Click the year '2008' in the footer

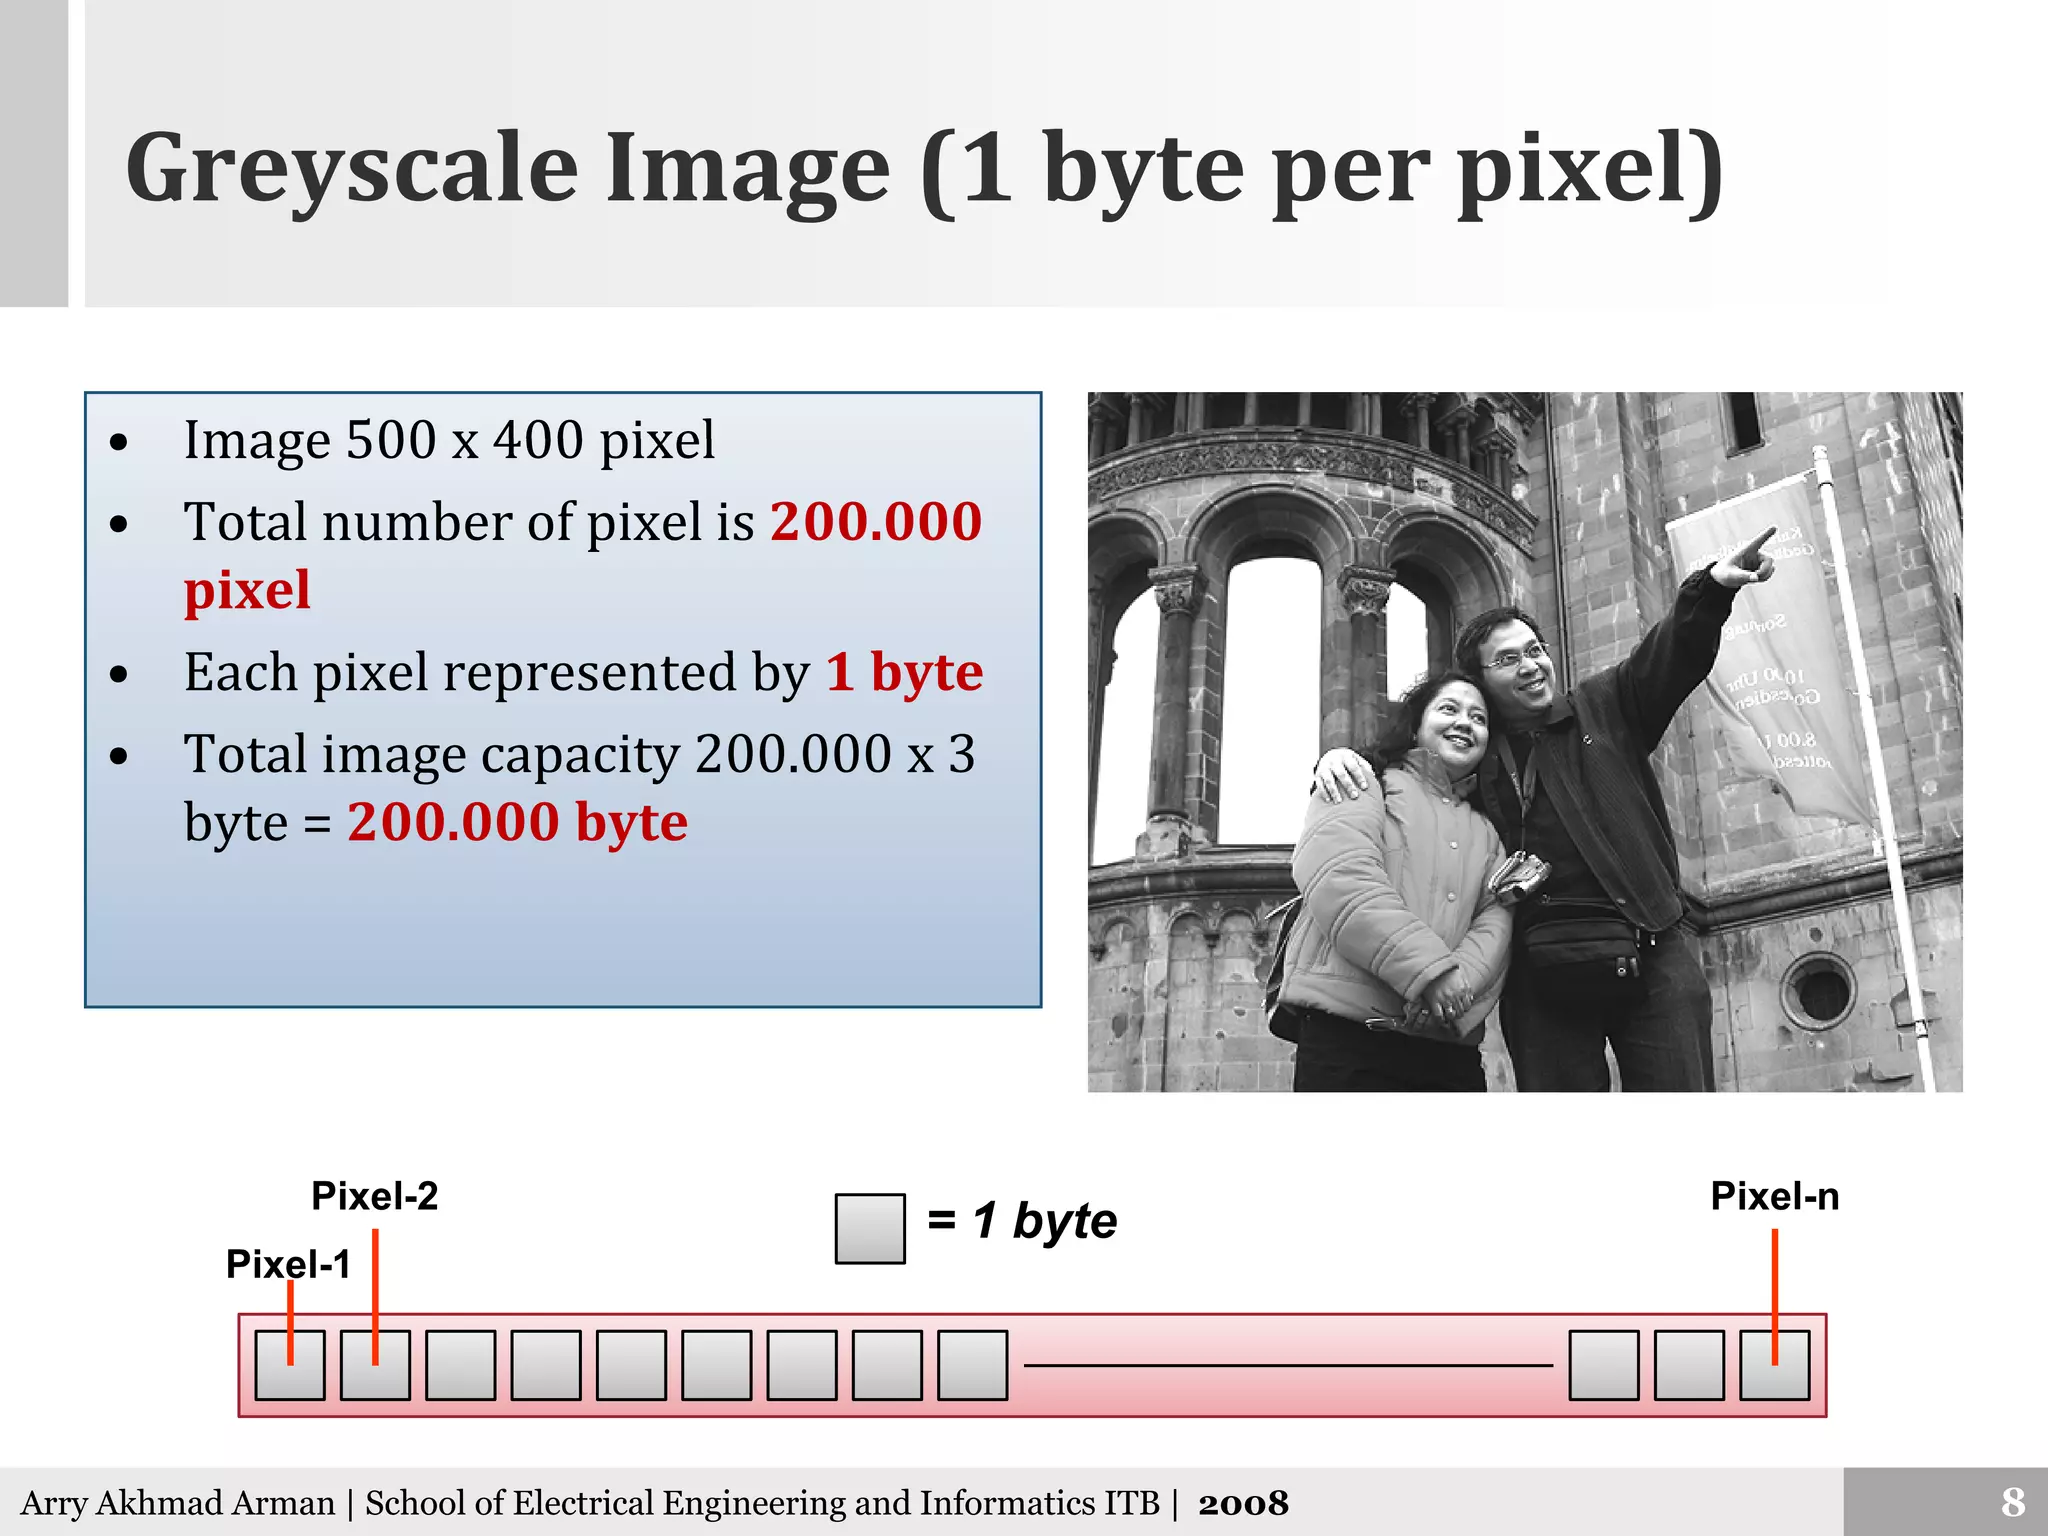[x=1243, y=1503]
